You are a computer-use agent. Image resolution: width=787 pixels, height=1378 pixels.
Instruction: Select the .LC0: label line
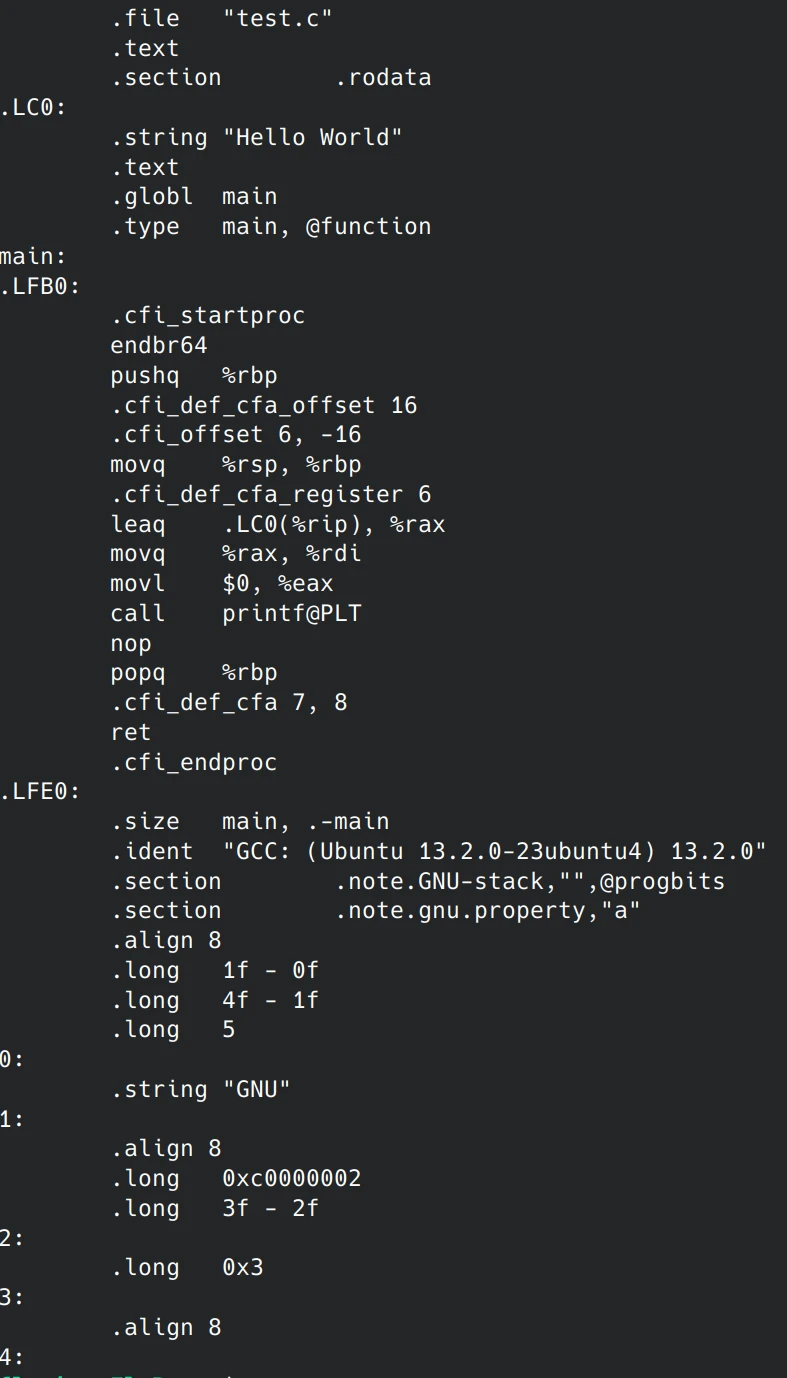point(33,107)
